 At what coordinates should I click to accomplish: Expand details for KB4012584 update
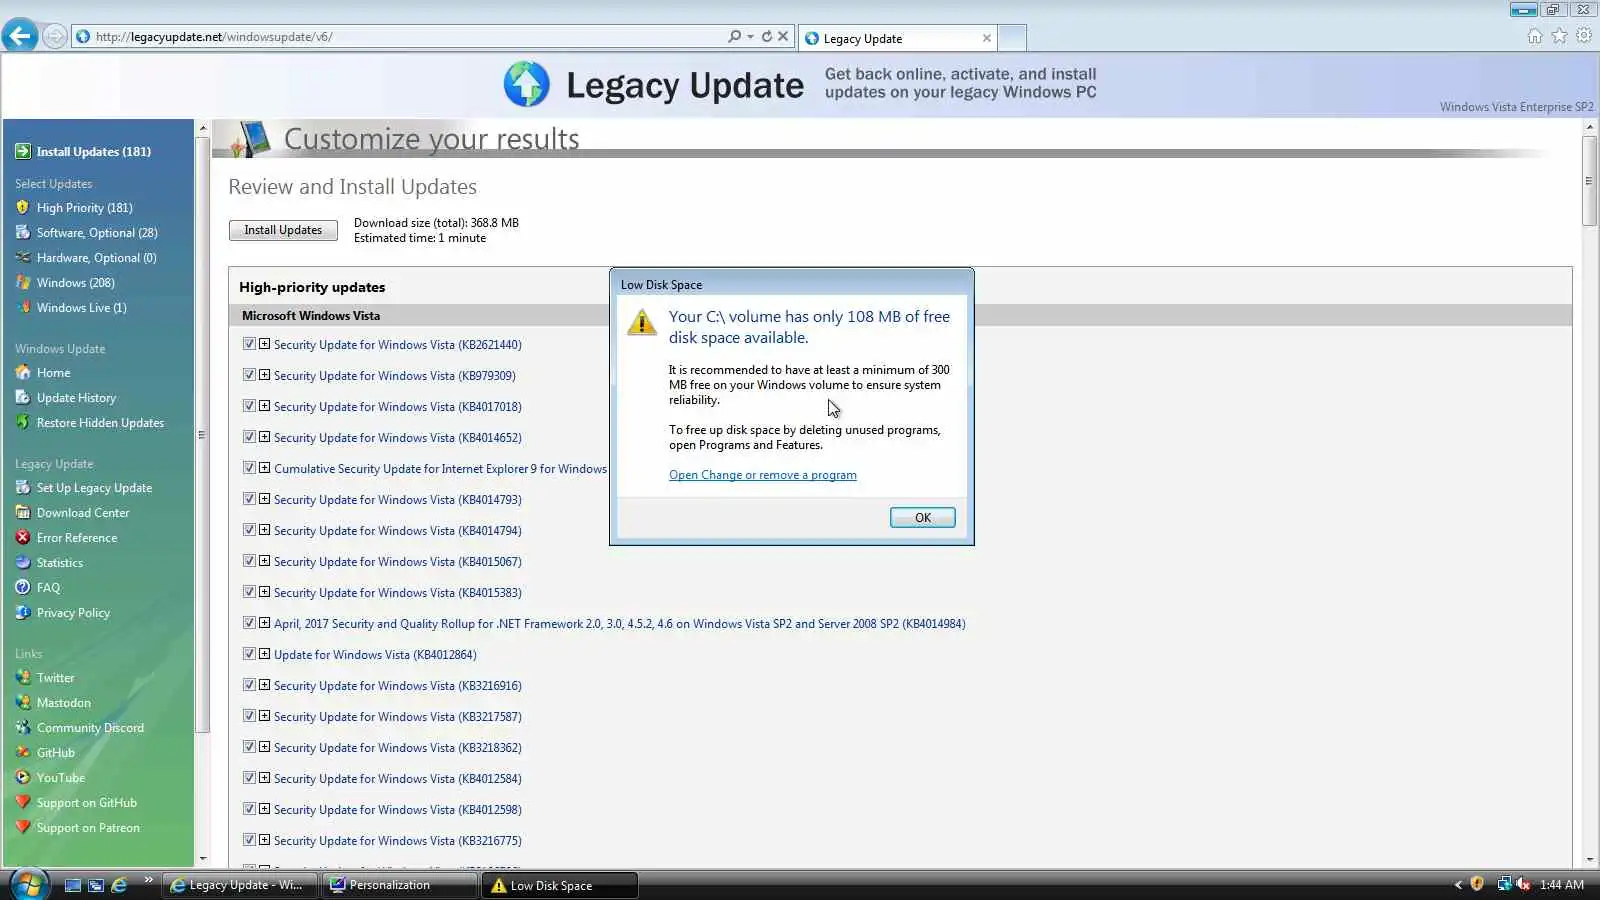pos(264,778)
